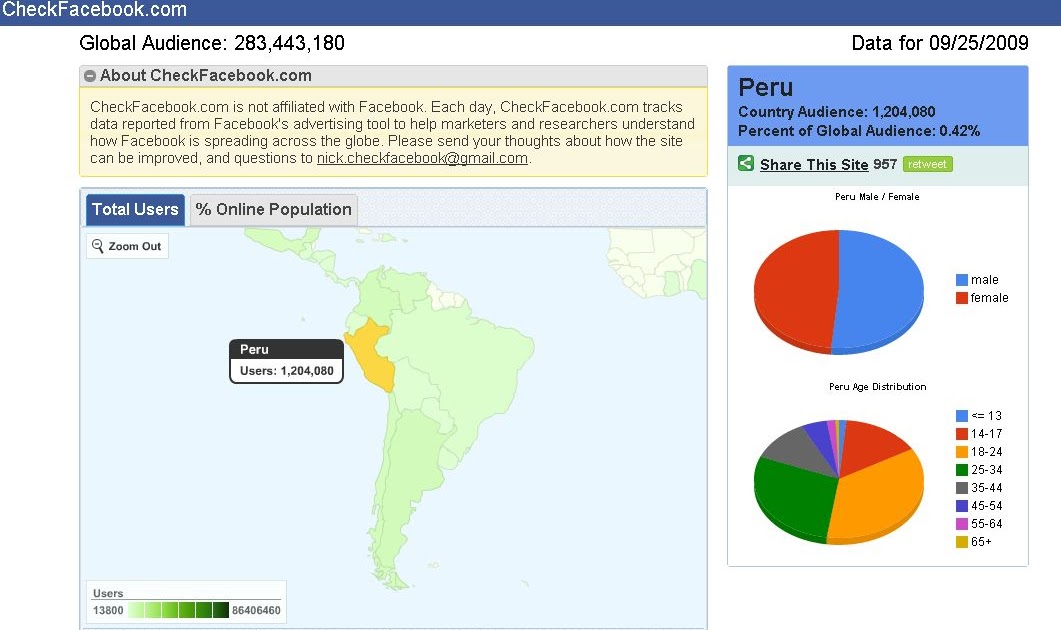Click the female legend color swatch
Screen dimensions: 1061x630
click(x=962, y=298)
